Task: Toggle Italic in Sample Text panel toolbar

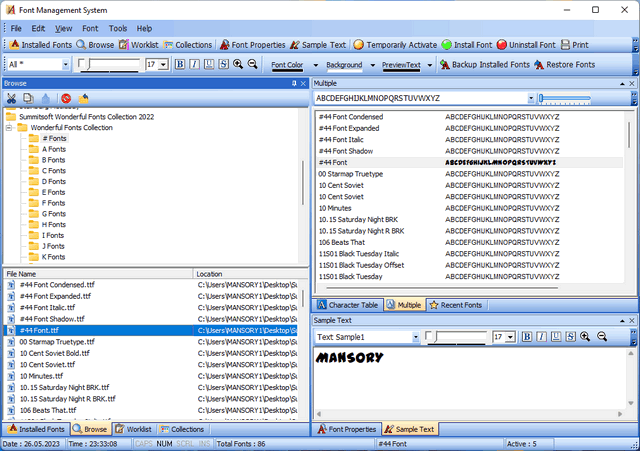Action: (x=541, y=337)
